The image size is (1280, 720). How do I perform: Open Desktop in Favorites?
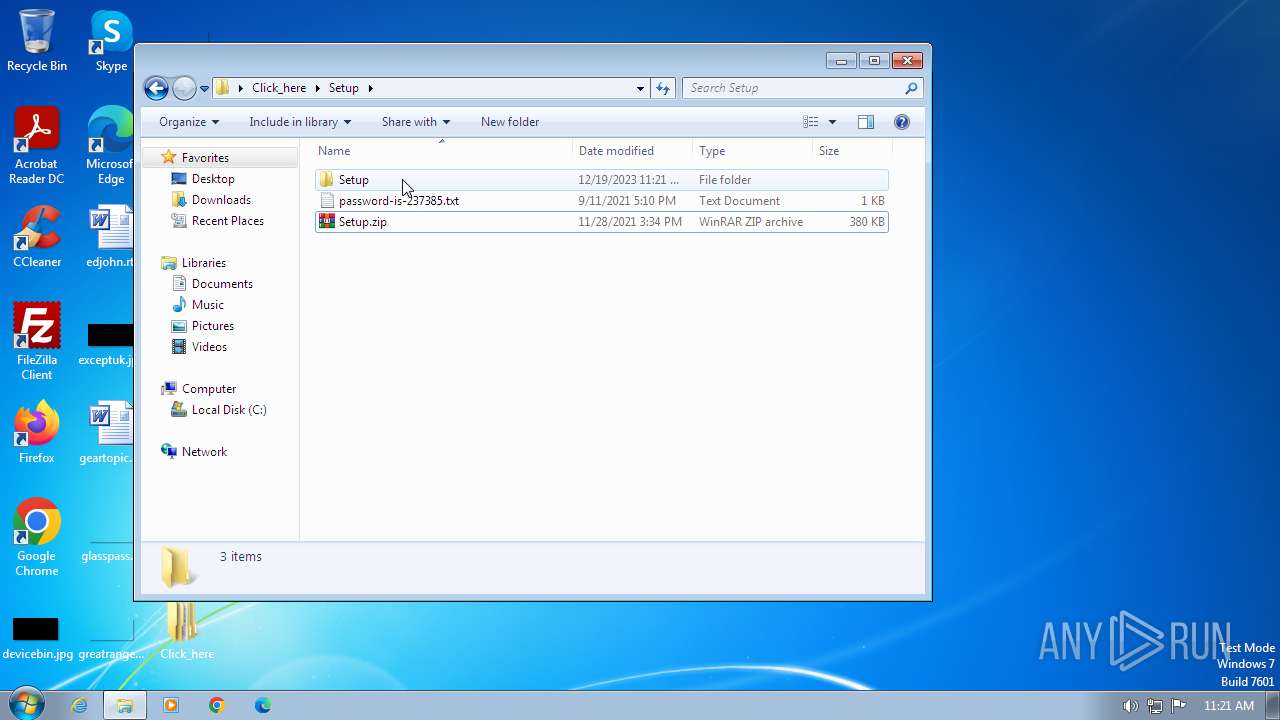[x=213, y=179]
